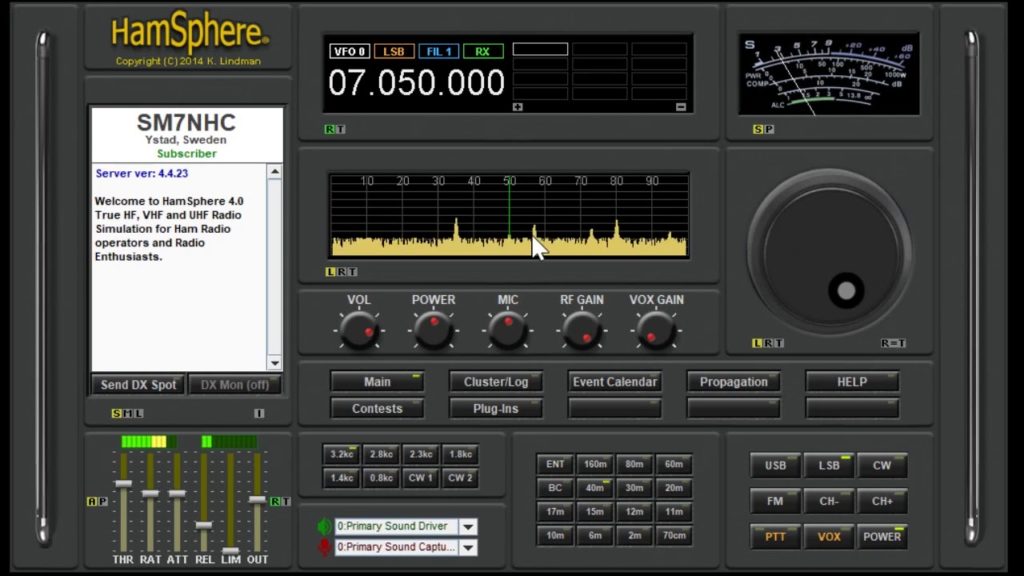Toggle the RX indicator in display
Image resolution: width=1024 pixels, height=576 pixels.
(483, 52)
